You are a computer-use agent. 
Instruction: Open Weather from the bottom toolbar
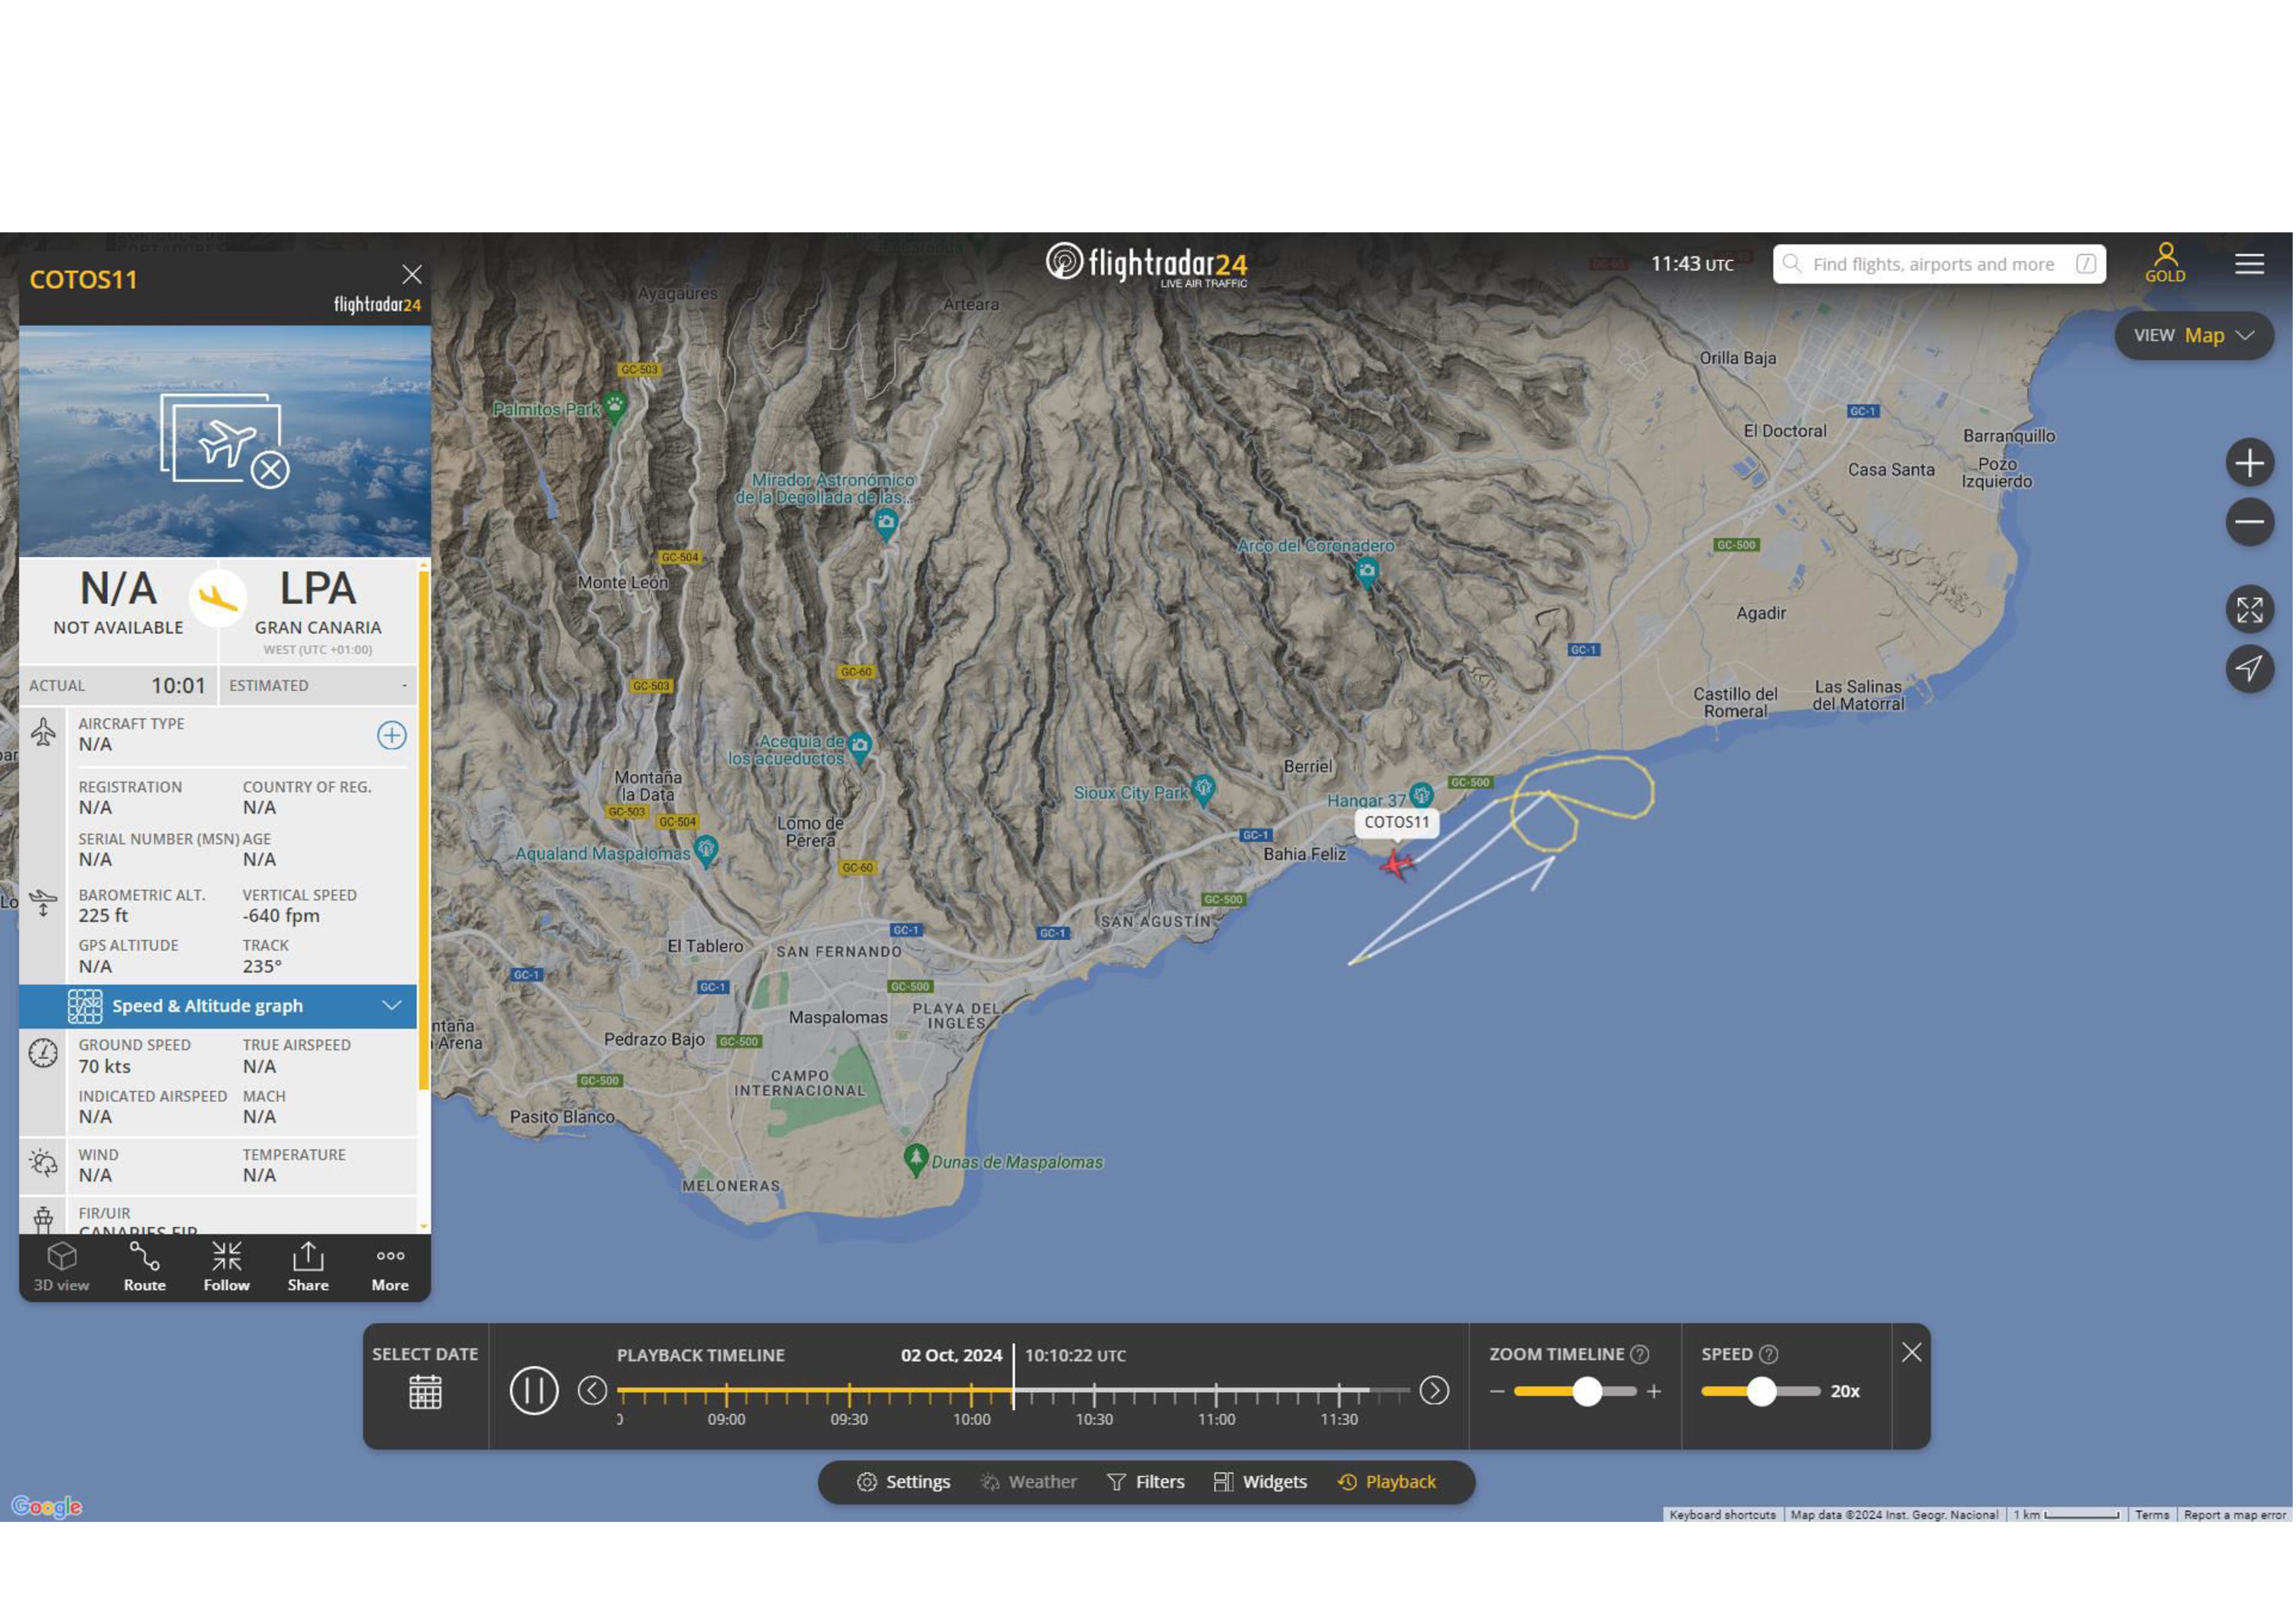point(1028,1482)
